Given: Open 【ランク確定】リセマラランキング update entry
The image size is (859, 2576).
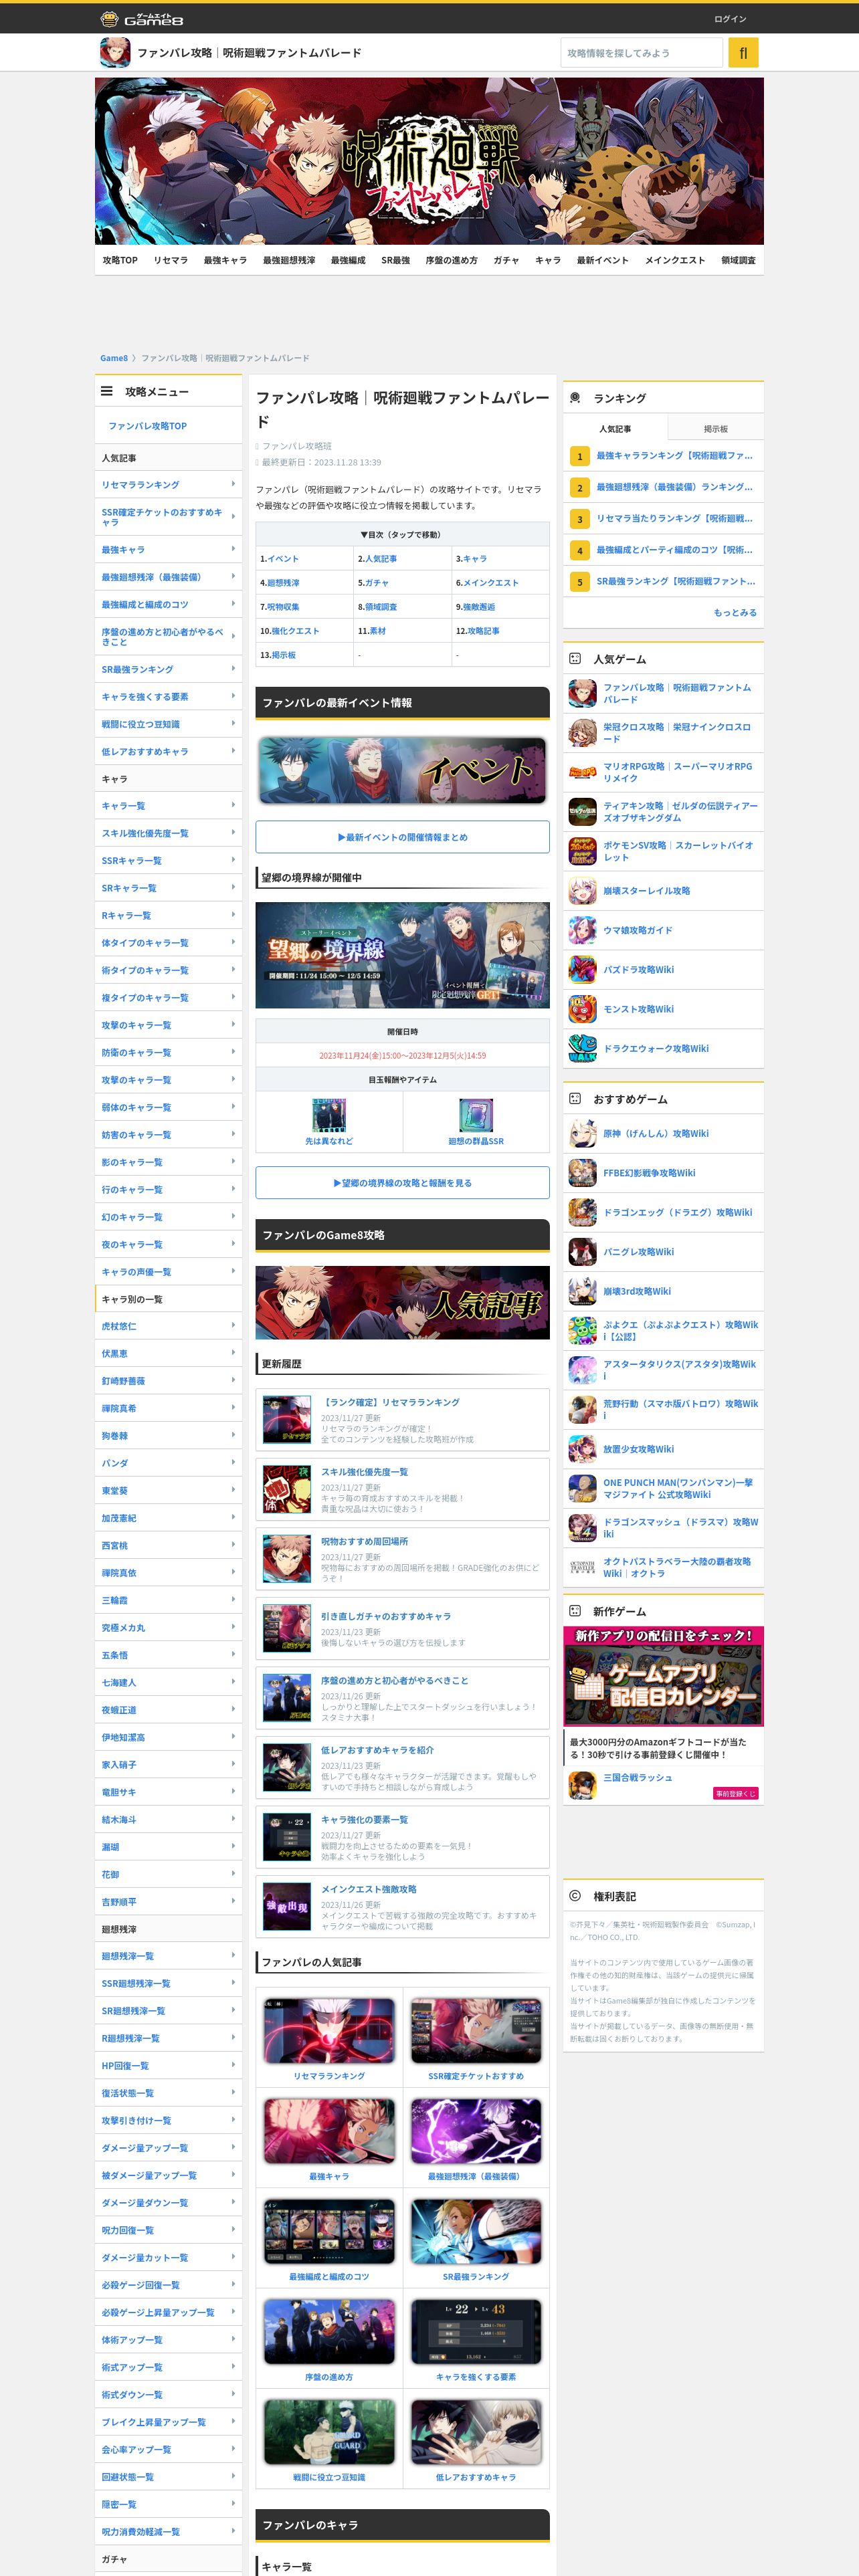Looking at the screenshot, I should (402, 1420).
